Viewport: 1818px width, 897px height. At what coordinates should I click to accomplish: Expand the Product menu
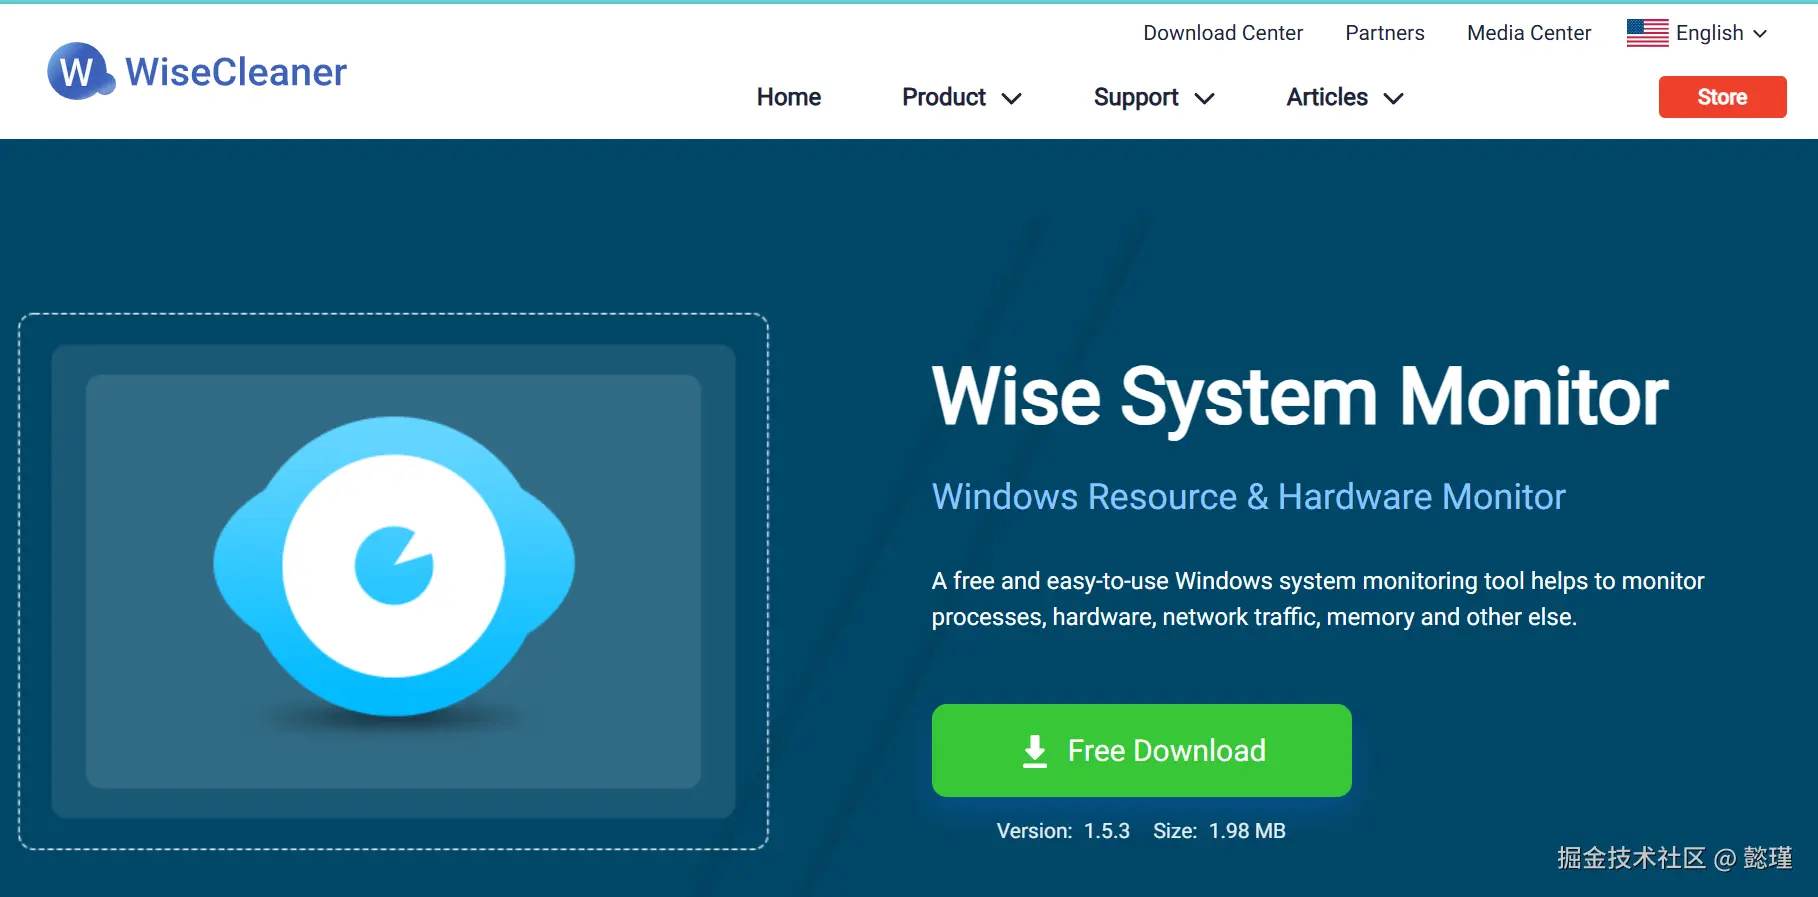pyautogui.click(x=961, y=97)
